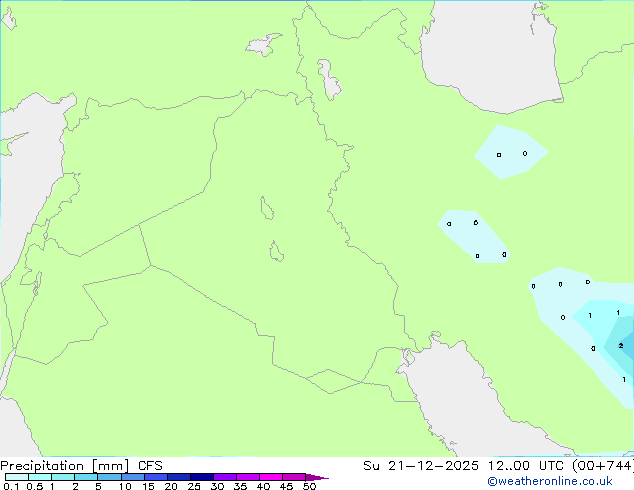Screen dimensions: 634x490
Task: Click the legend label '40'
Action: [x=263, y=486]
